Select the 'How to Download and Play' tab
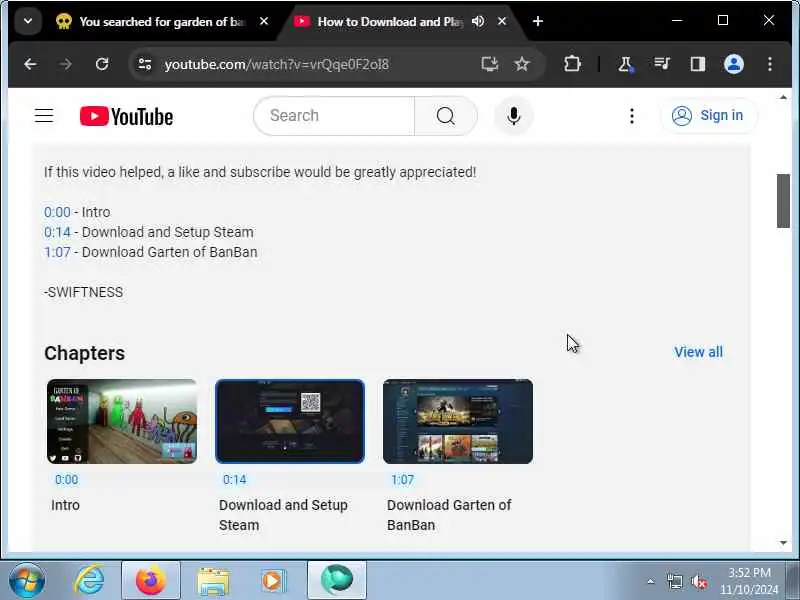 (x=390, y=21)
